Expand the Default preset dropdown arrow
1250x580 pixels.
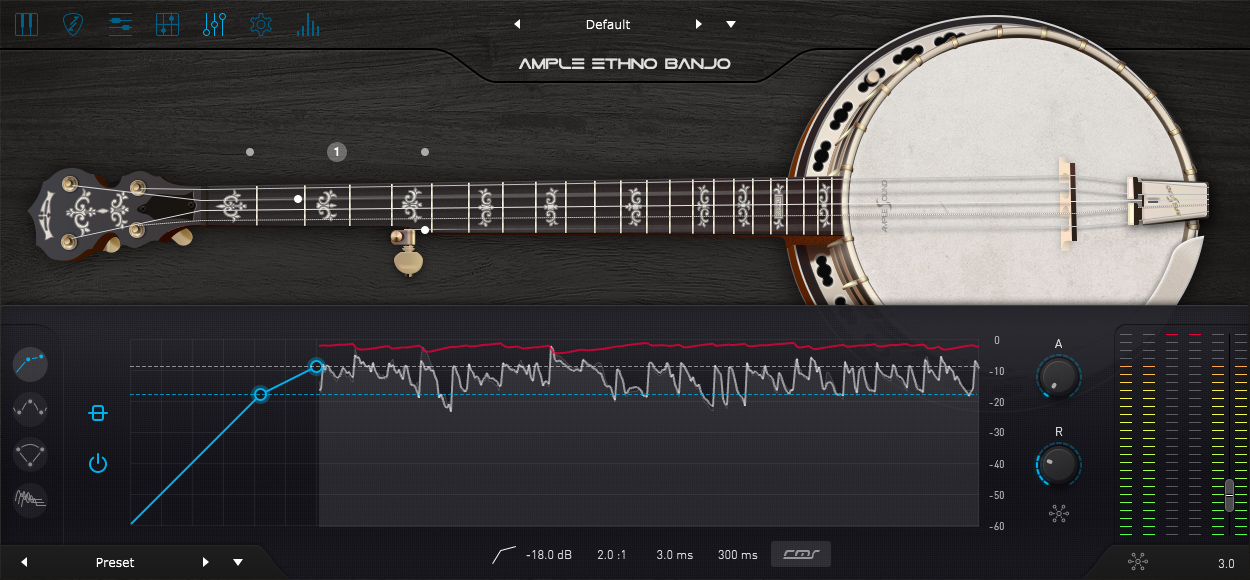pyautogui.click(x=731, y=24)
